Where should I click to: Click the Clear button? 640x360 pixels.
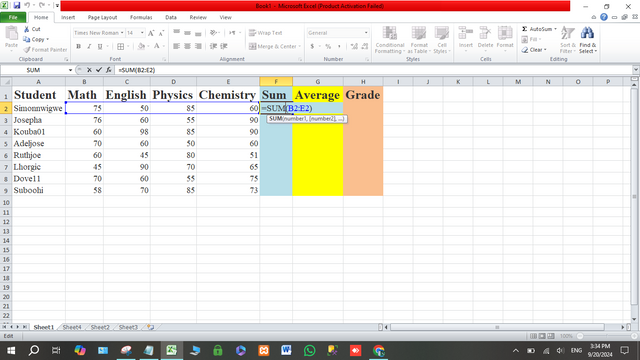click(534, 50)
